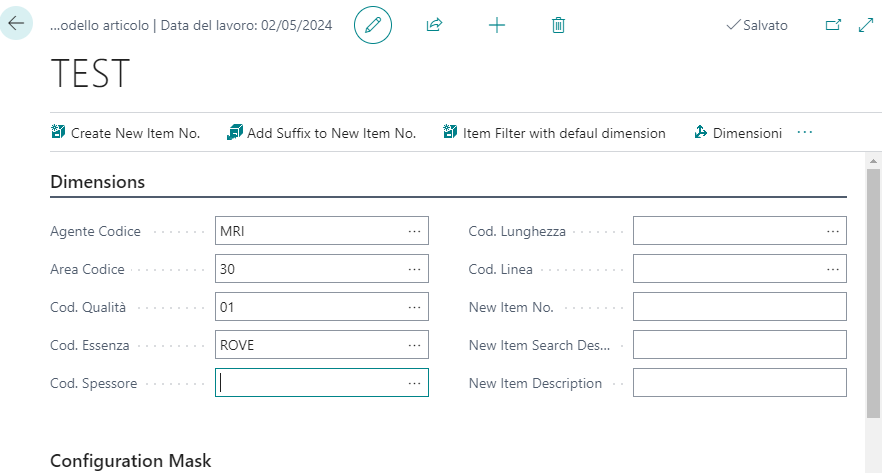Select Item Filter with defaul dimension

(554, 133)
